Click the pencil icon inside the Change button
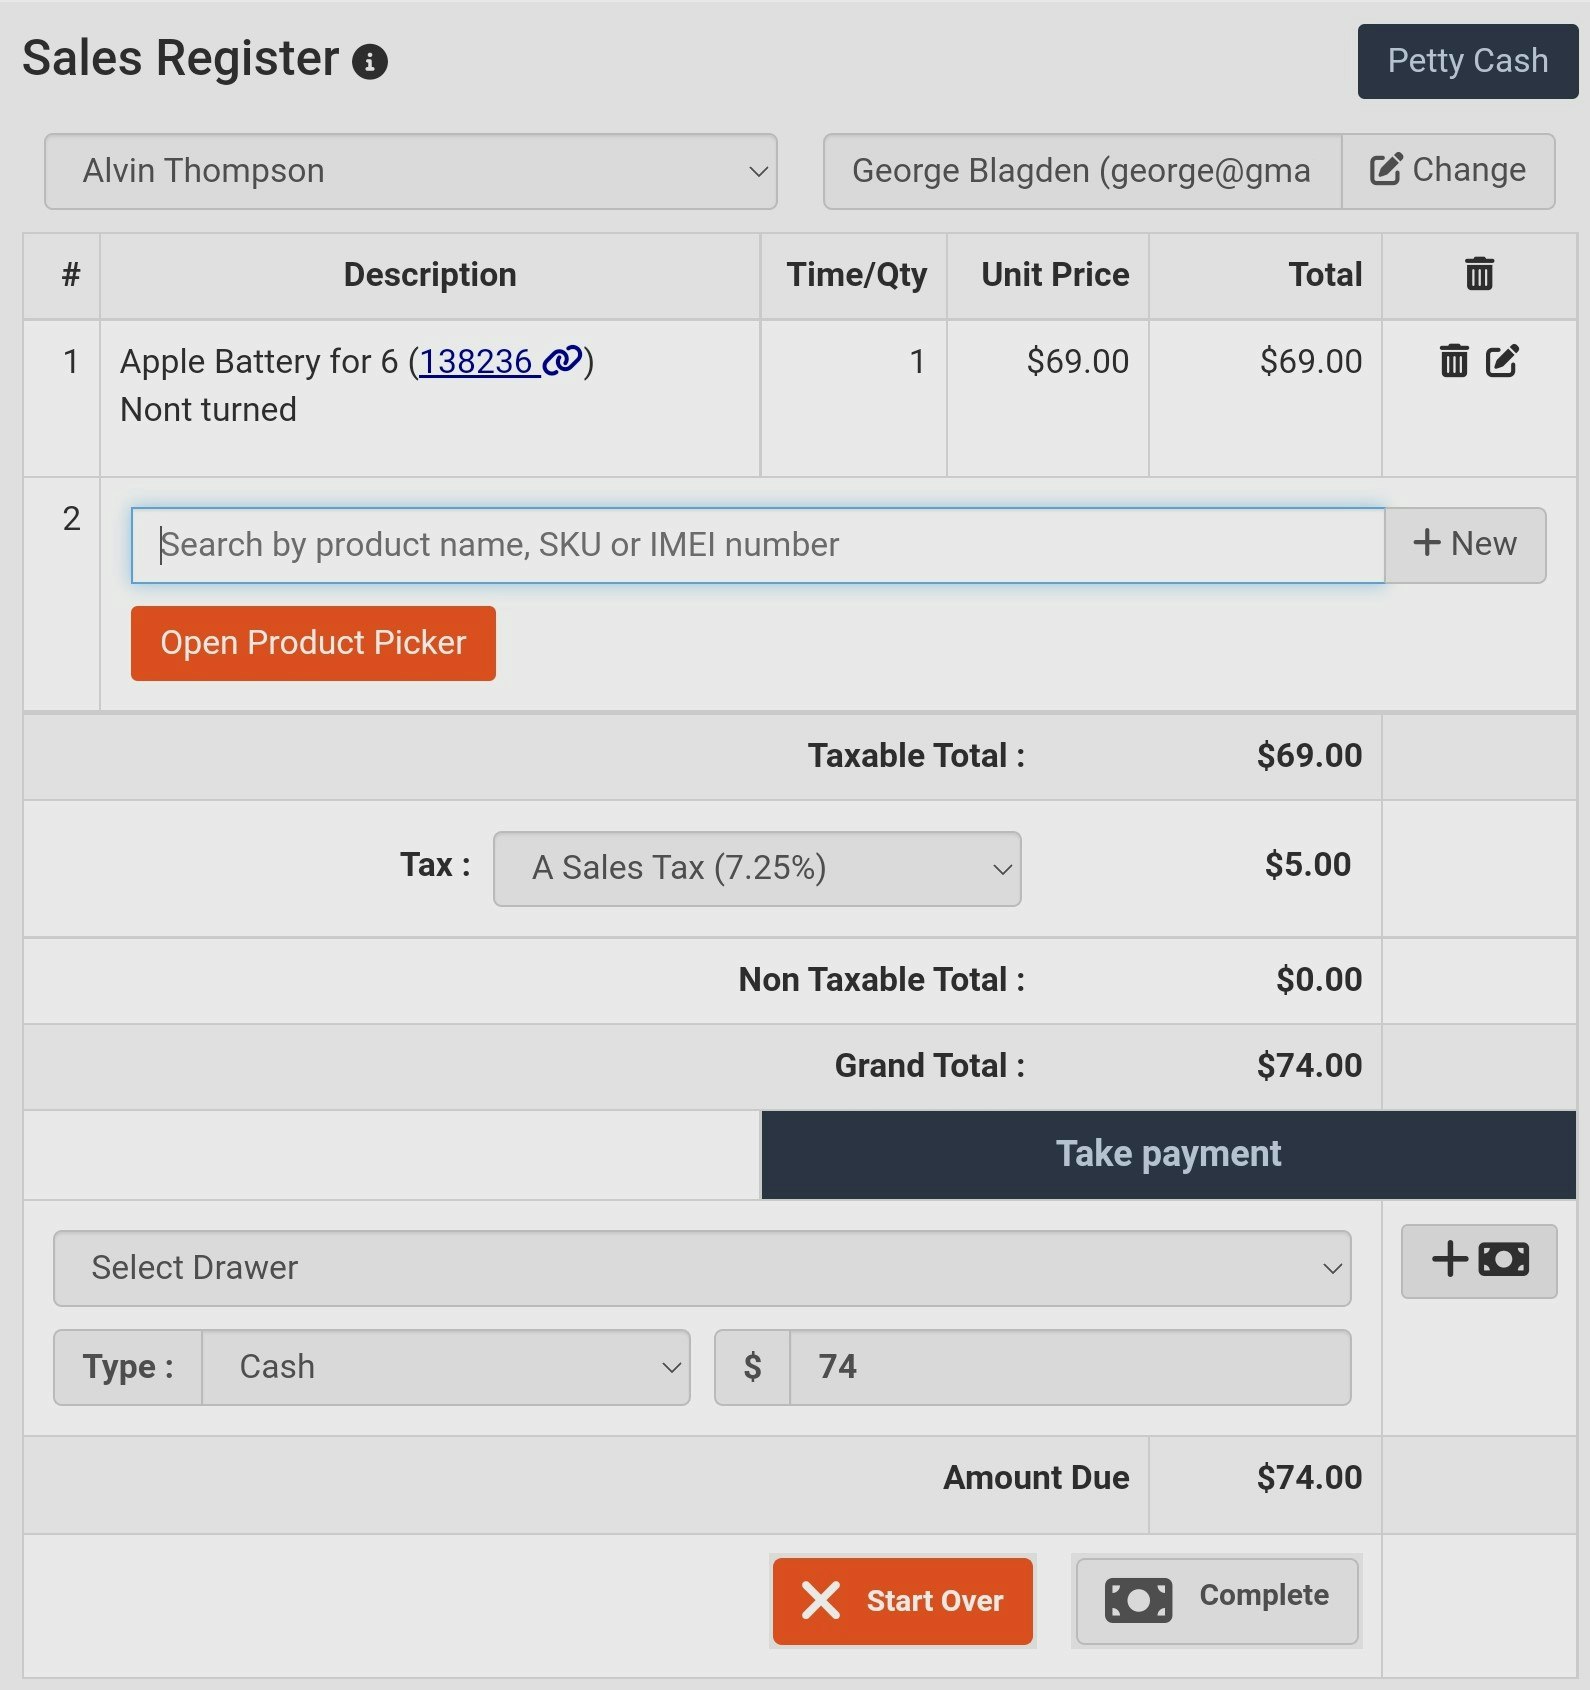Screen dimensions: 1590x1690 tap(1383, 170)
